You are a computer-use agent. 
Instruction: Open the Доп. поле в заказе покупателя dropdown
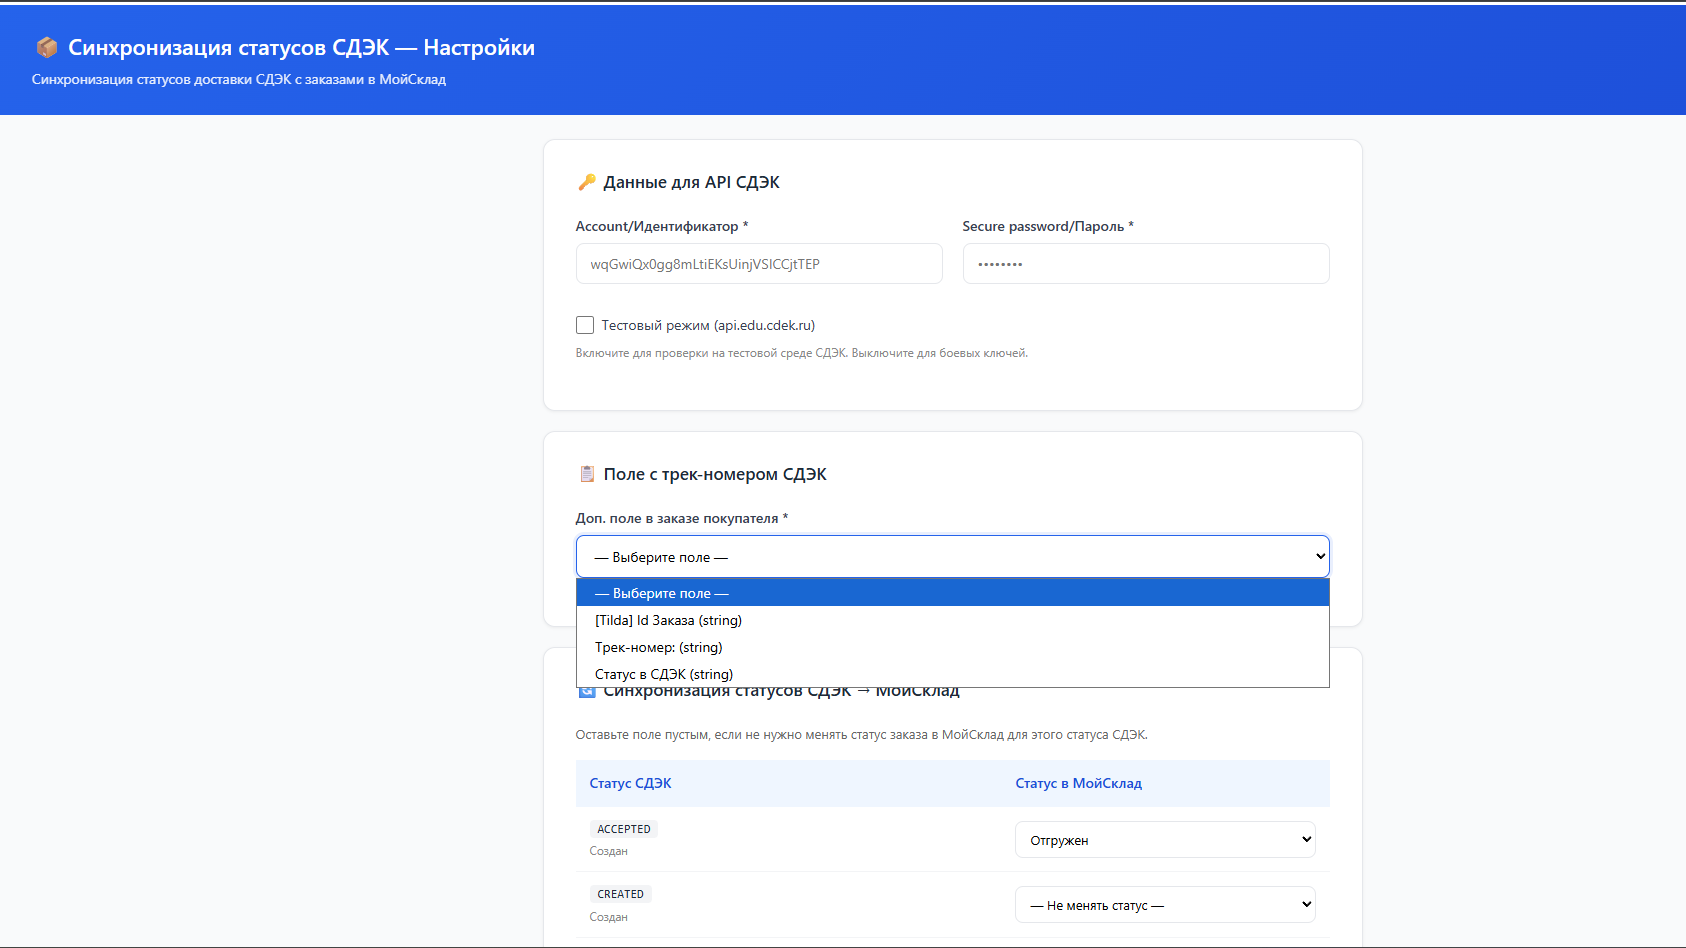point(953,557)
